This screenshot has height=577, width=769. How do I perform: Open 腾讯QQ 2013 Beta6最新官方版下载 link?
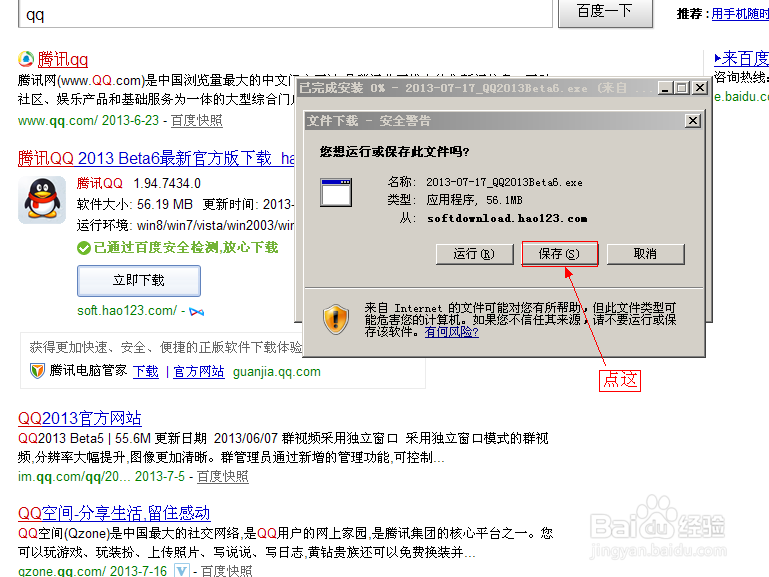pyautogui.click(x=156, y=158)
